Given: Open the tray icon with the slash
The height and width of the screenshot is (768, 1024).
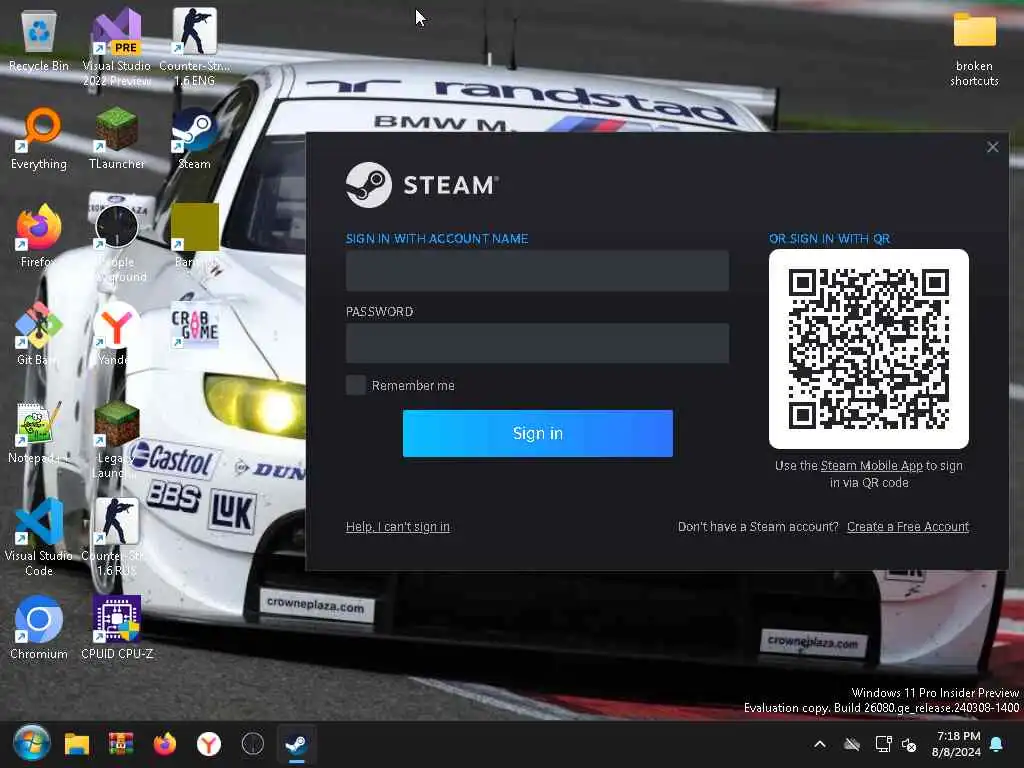Looking at the screenshot, I should point(852,744).
